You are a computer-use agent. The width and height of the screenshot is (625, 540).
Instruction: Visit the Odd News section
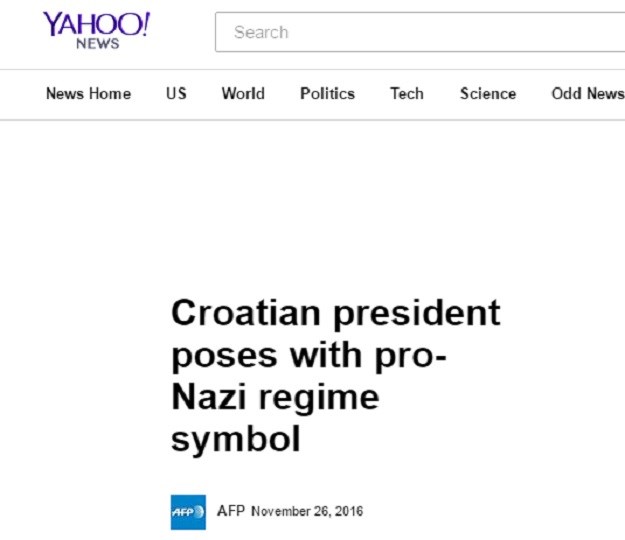(x=588, y=94)
